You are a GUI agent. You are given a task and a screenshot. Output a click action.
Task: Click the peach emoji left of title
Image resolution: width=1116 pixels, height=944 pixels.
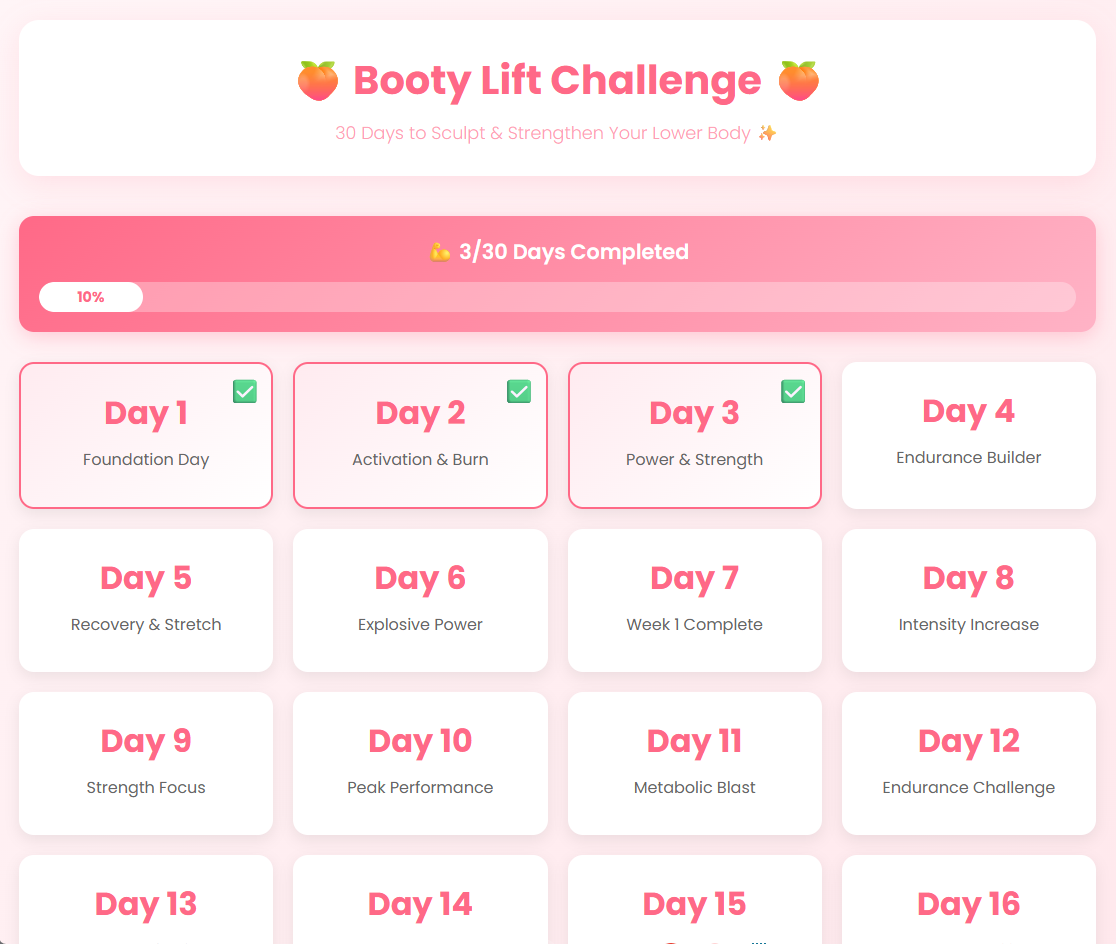318,80
